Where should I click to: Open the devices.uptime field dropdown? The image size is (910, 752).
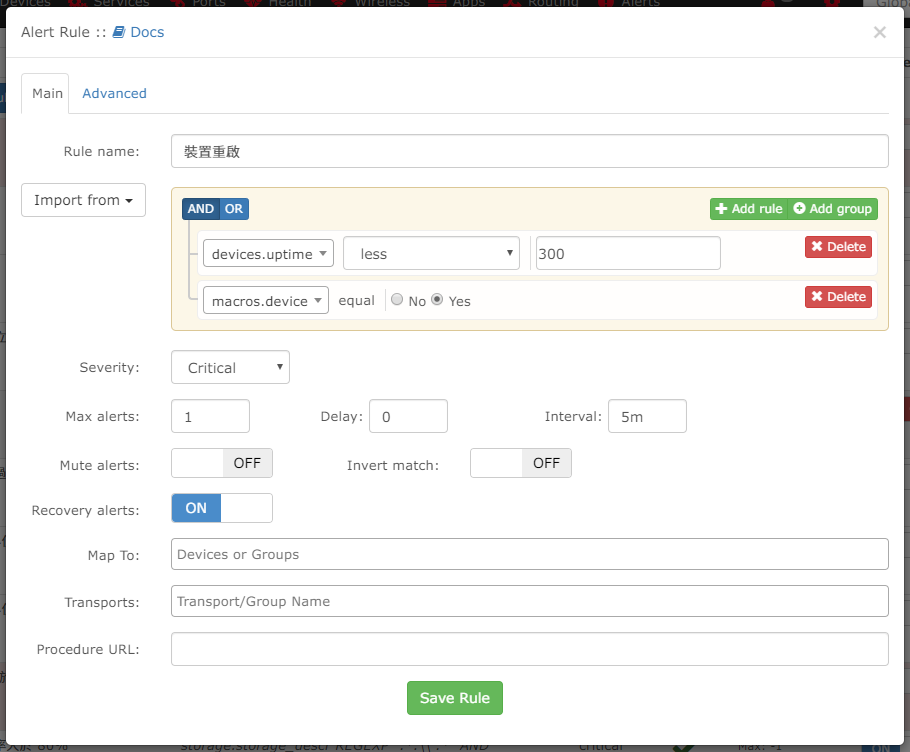pos(268,254)
